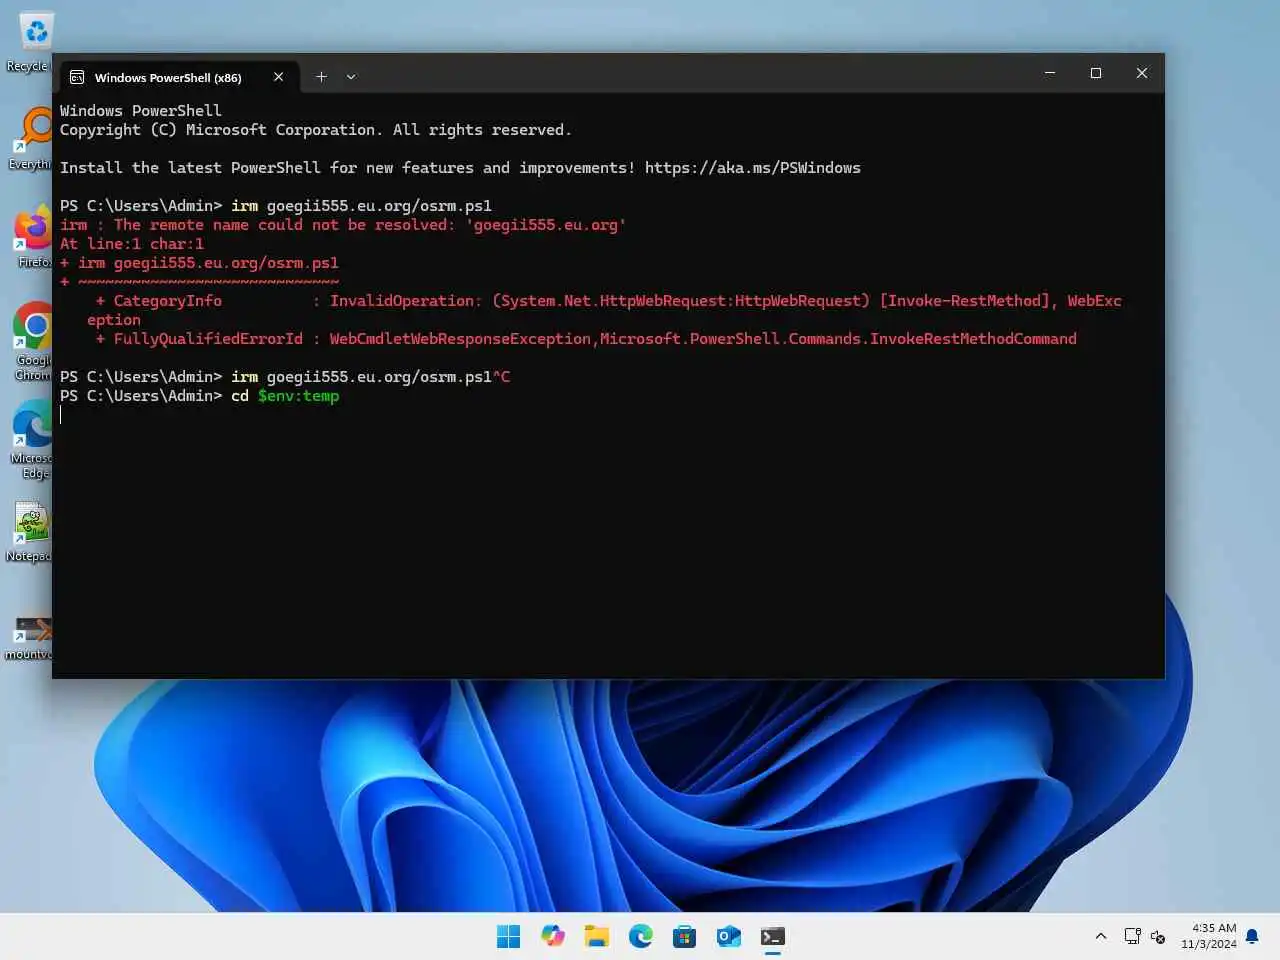Click the 'cd $env:temp' command line
This screenshot has width=1280, height=960.
tap(199, 396)
